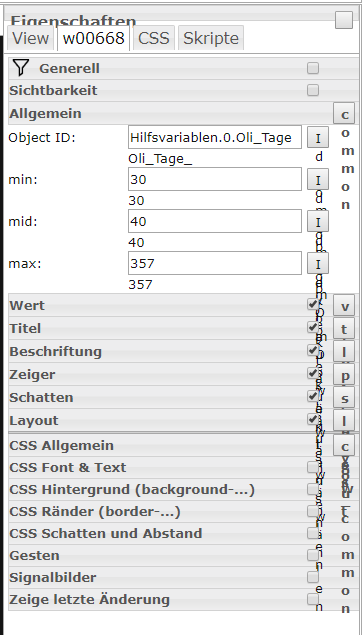Switch to the CSS tab
The width and height of the screenshot is (362, 635).
(153, 38)
